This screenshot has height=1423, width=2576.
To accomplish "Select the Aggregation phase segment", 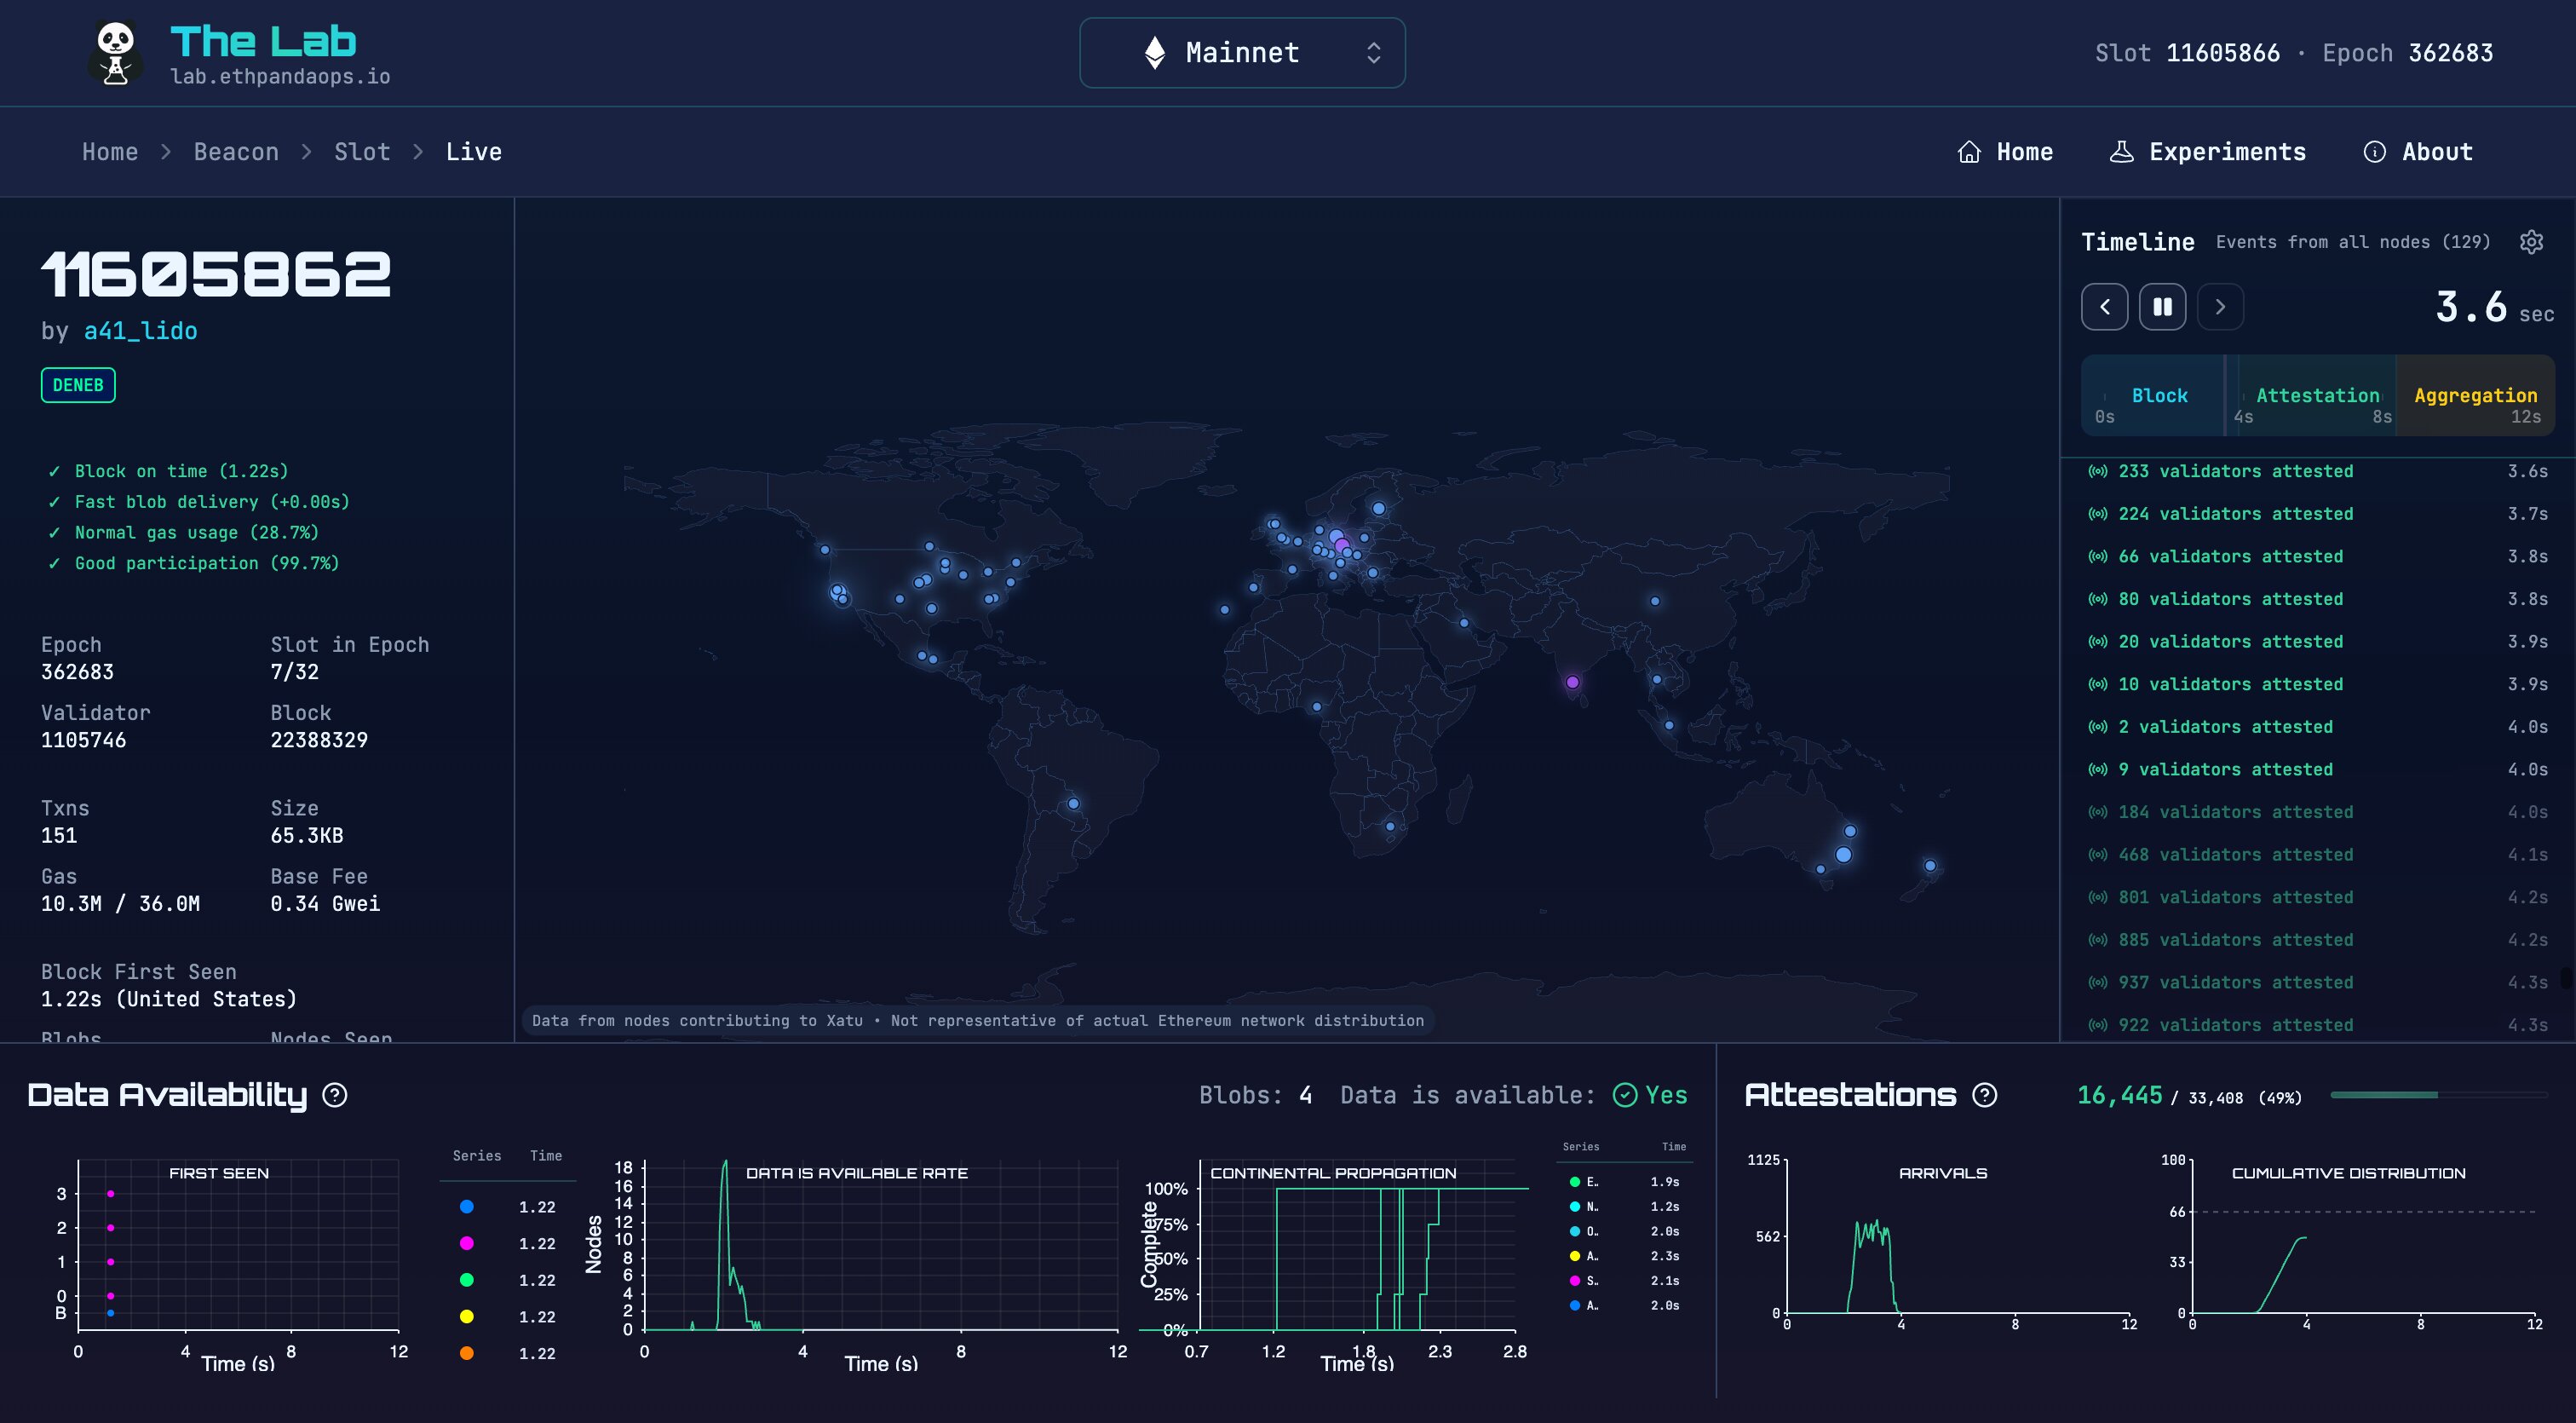I will pyautogui.click(x=2475, y=395).
